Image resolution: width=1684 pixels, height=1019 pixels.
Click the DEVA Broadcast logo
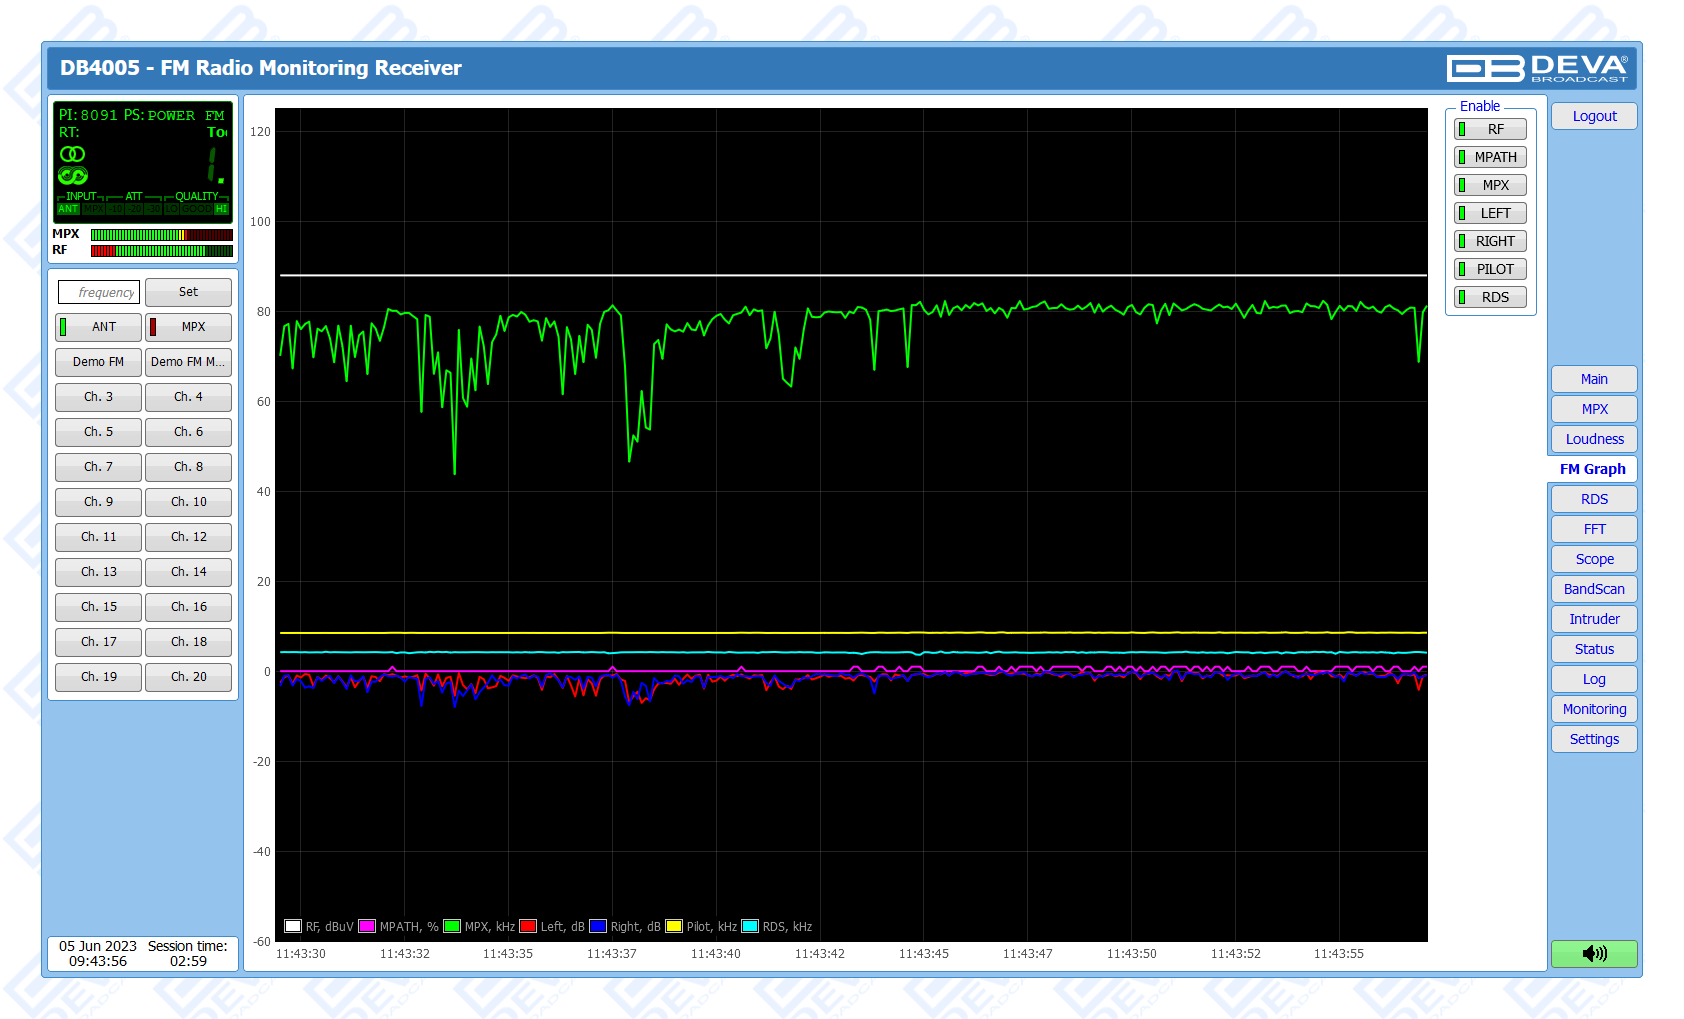(x=1537, y=68)
